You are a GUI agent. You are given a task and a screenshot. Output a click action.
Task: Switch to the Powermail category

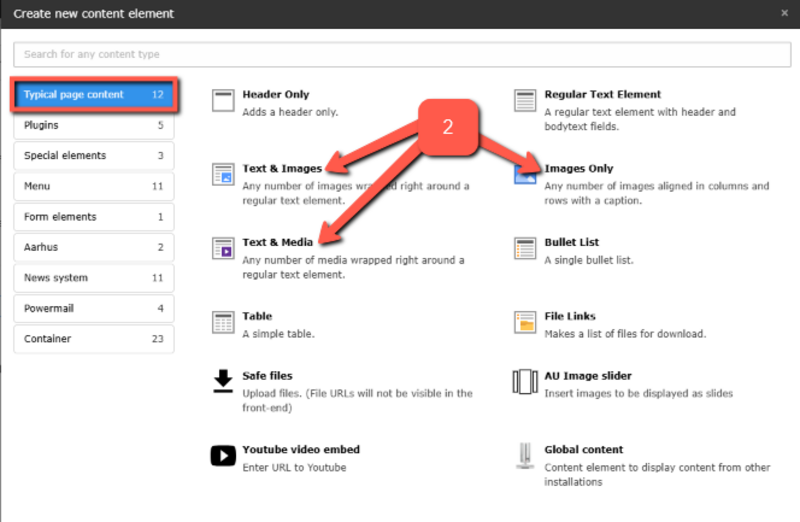(94, 308)
